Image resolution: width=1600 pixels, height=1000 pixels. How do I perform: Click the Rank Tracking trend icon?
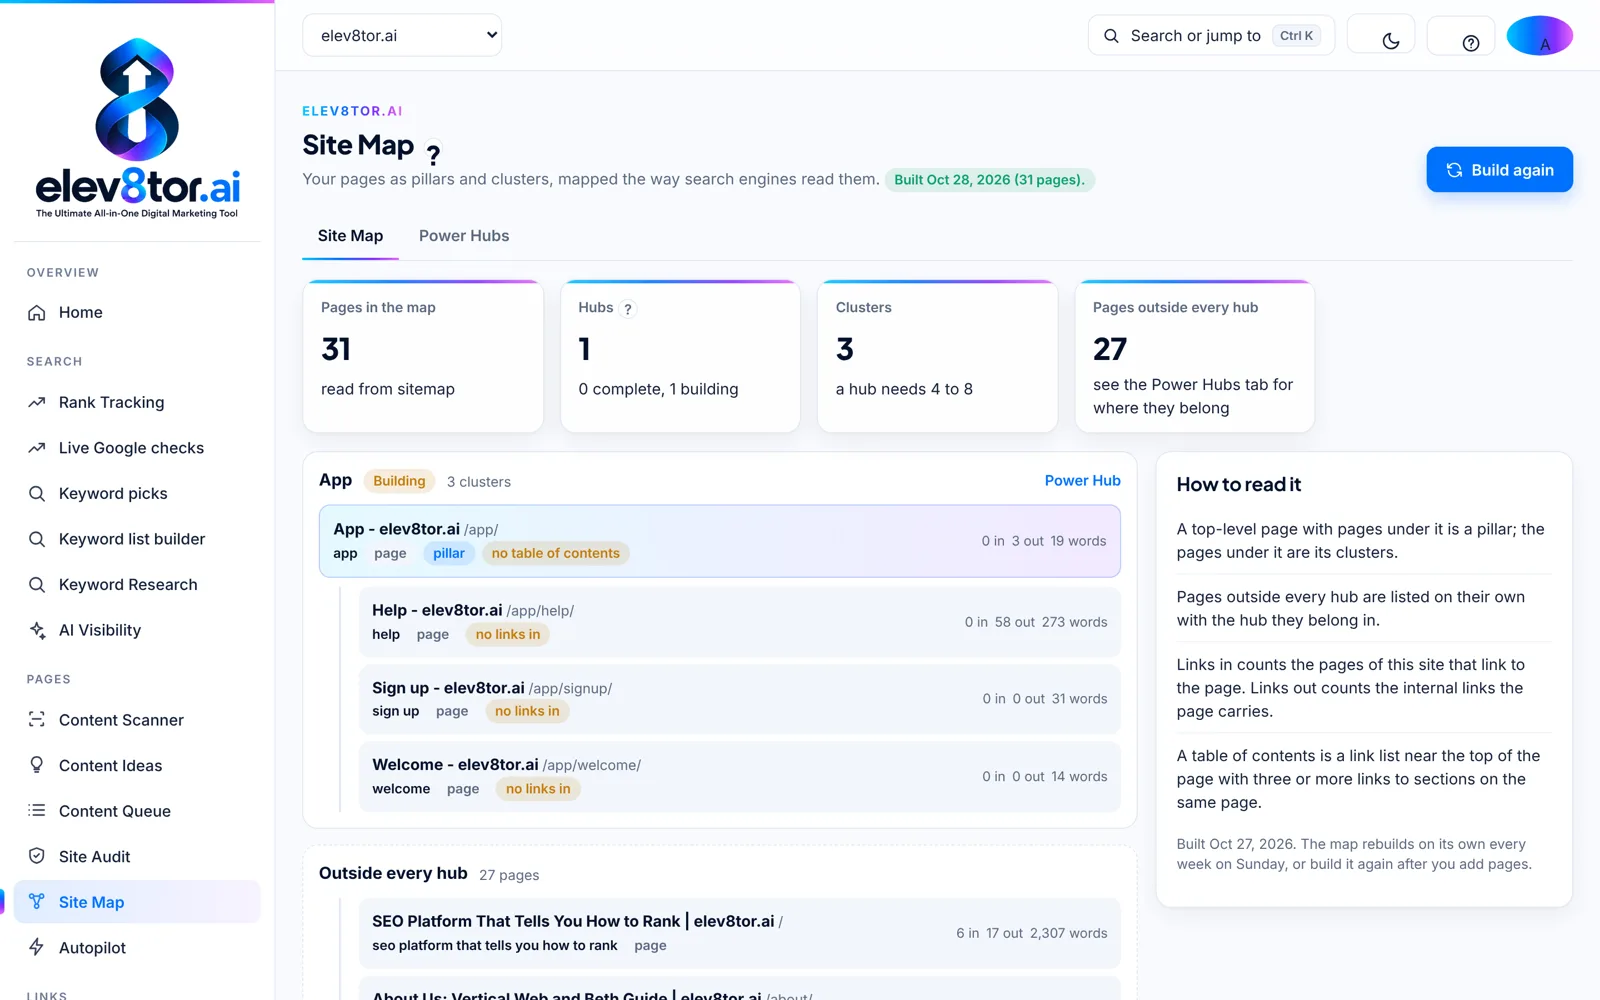click(37, 403)
